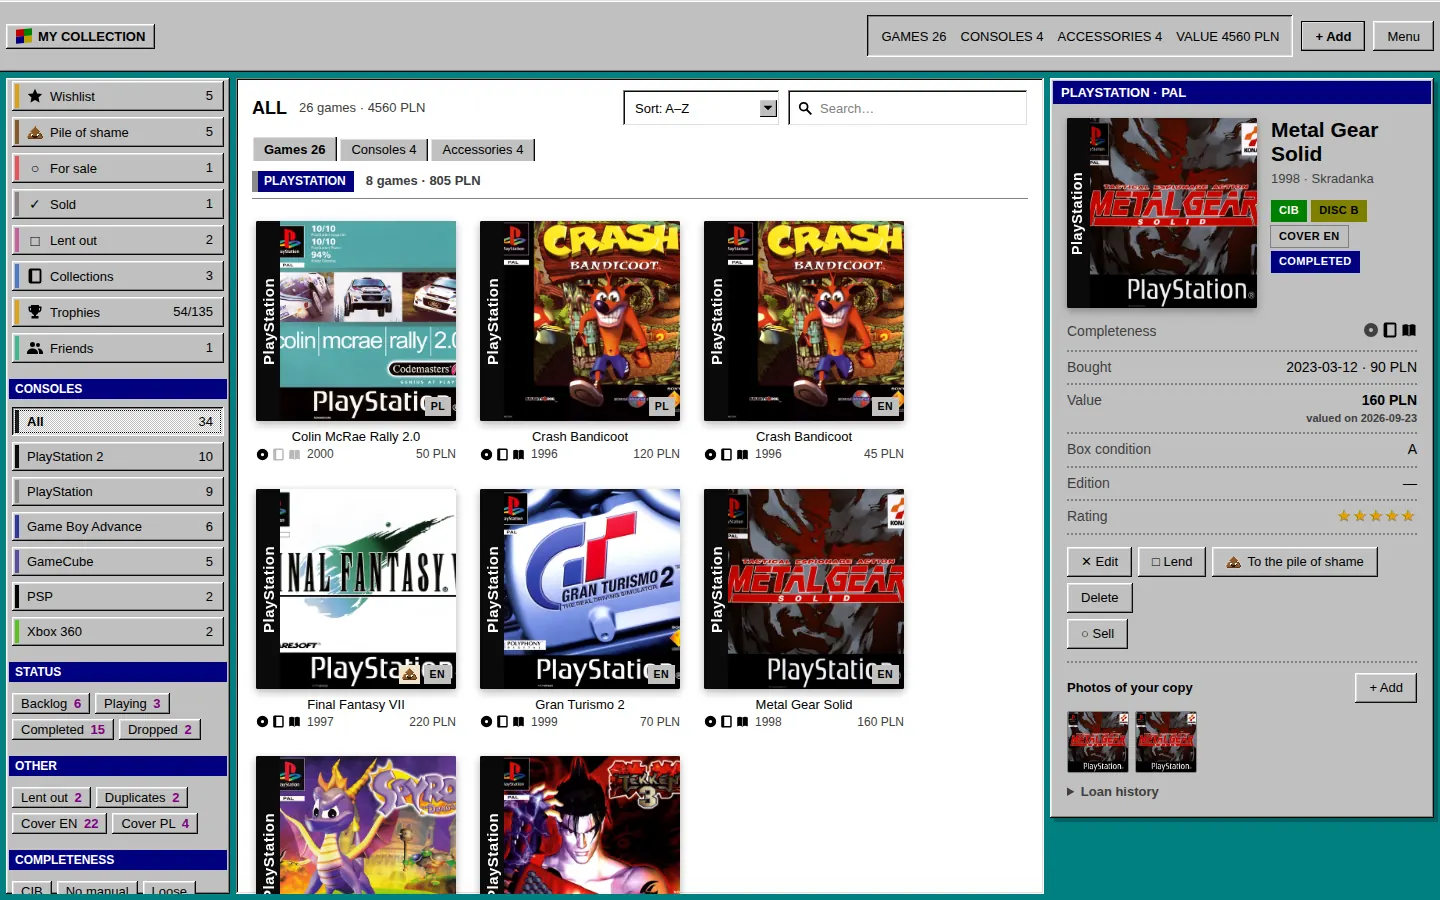1440x900 pixels.
Task: Toggle the Completed 15 status filter
Action: point(63,729)
